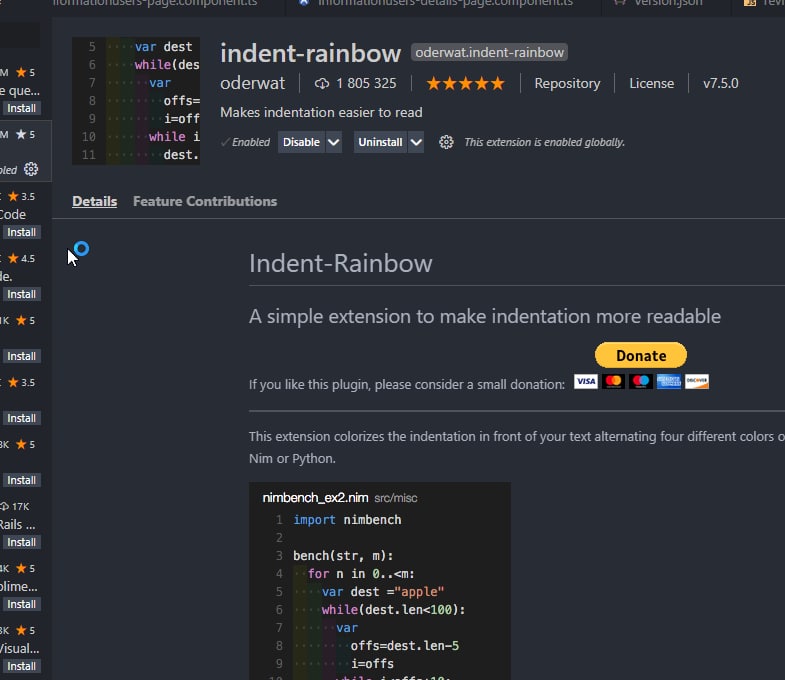Click the 'Enabled' status label
785x680 pixels.
coord(251,142)
